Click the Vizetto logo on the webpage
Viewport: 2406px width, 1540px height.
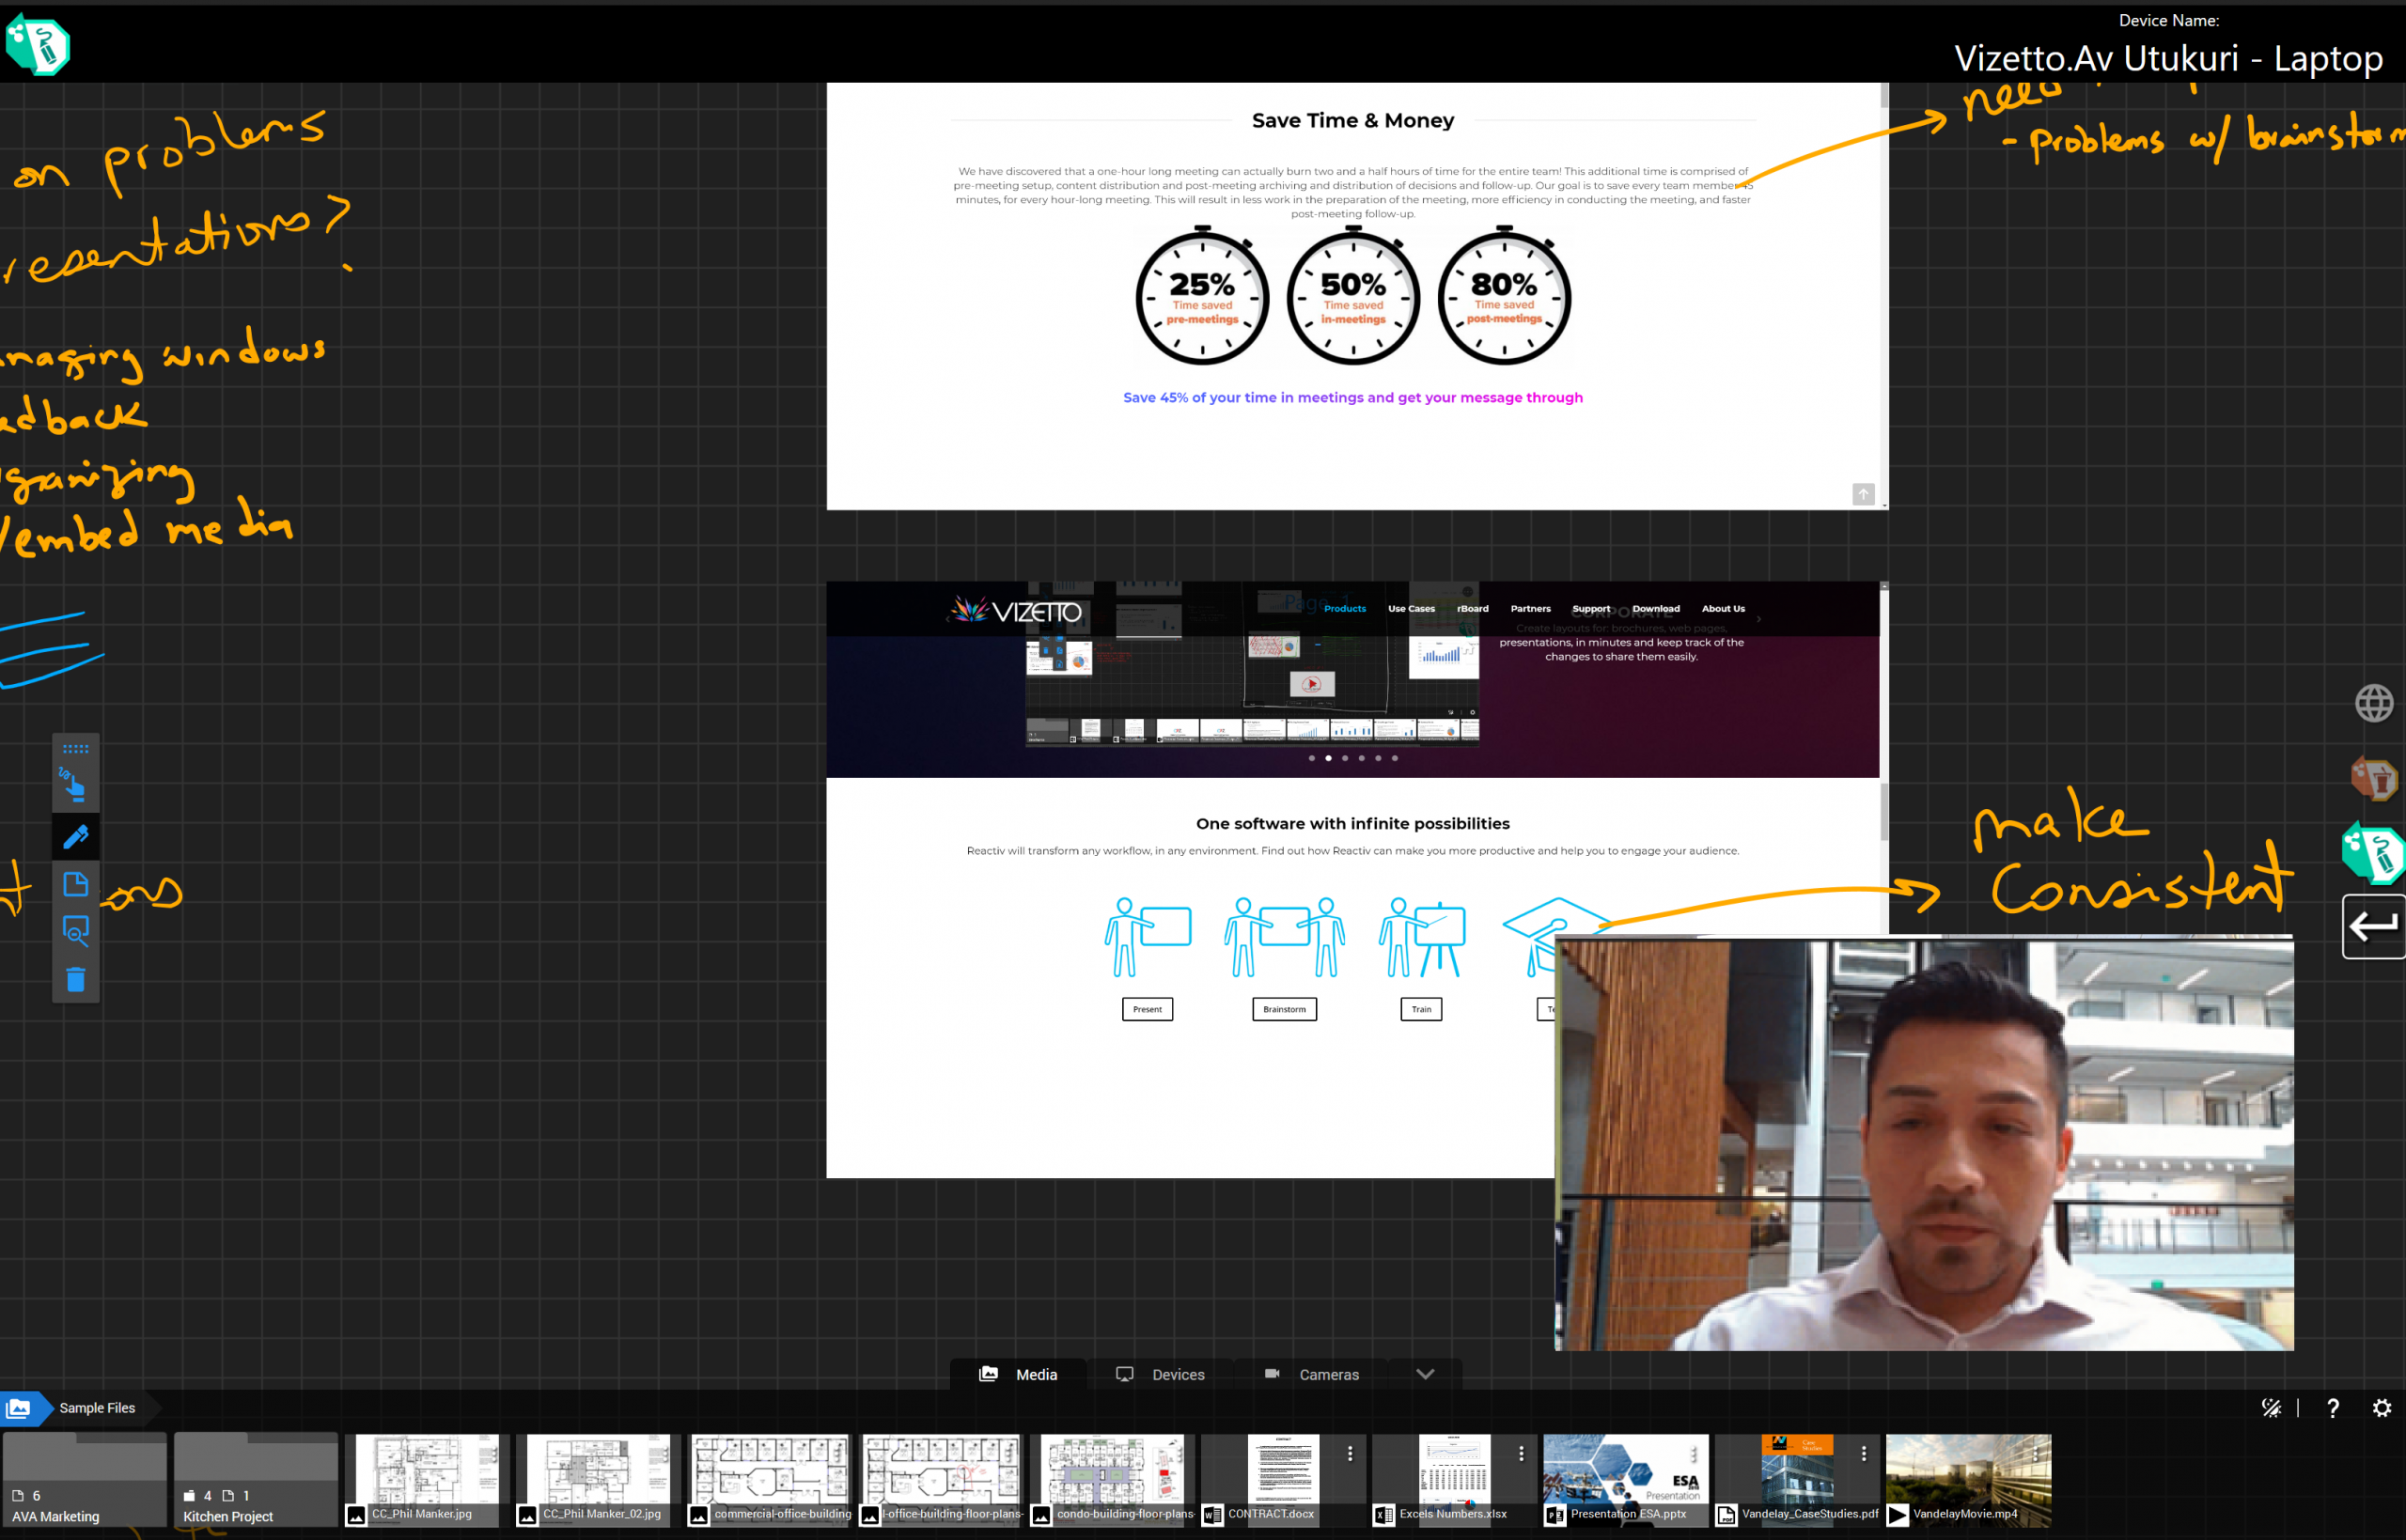pyautogui.click(x=1016, y=610)
